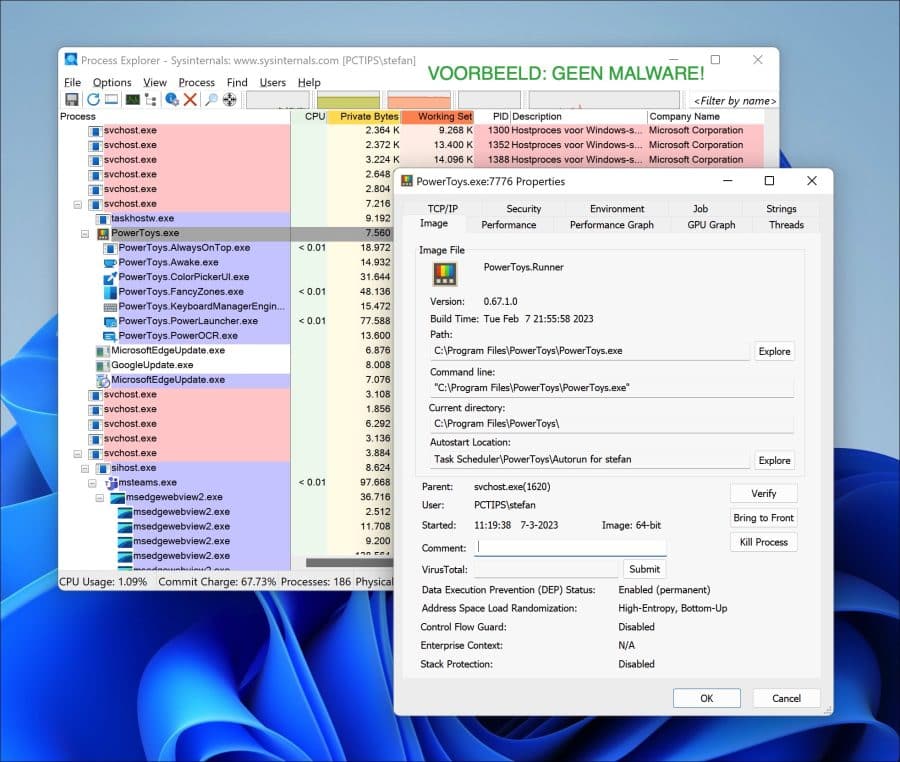900x762 pixels.
Task: Click the taskhostw.exe process icon
Action: [103, 219]
